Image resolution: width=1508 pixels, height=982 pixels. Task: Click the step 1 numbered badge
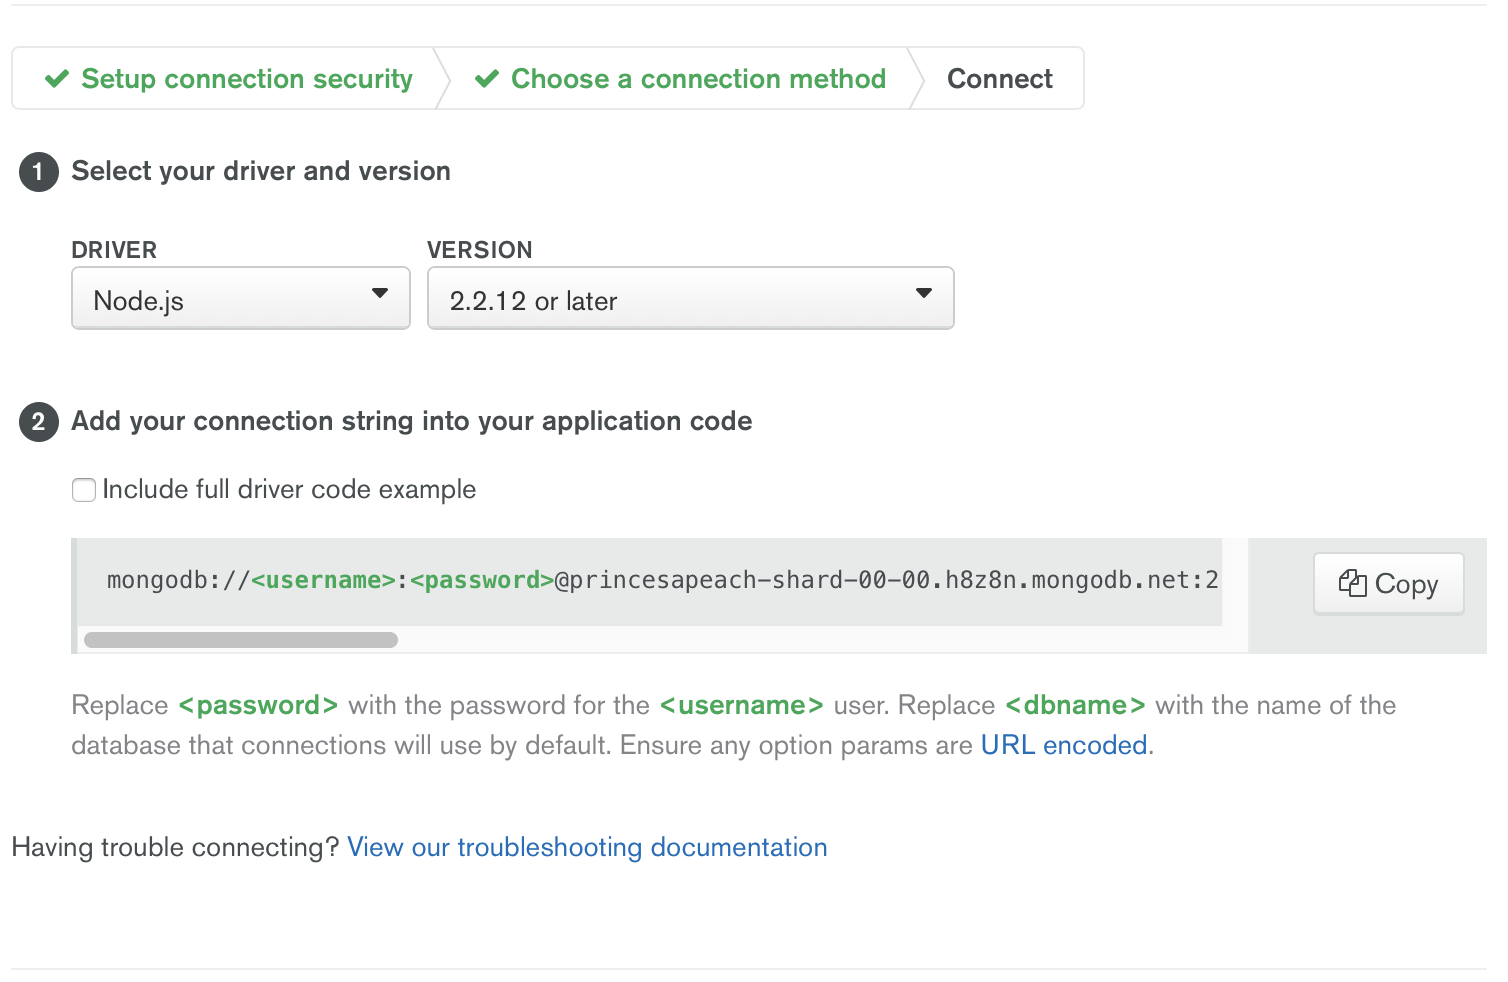click(38, 172)
